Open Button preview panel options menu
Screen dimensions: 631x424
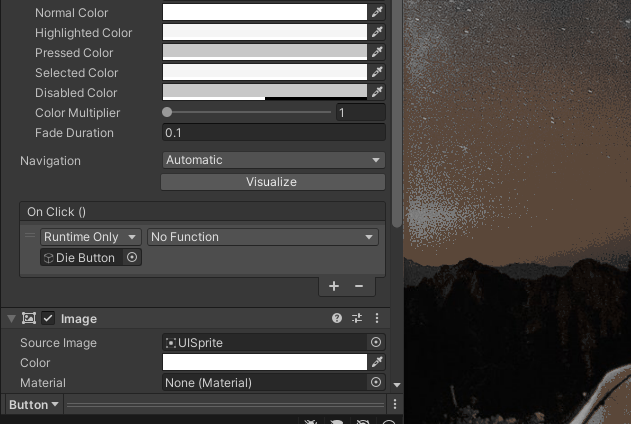[x=395, y=404]
